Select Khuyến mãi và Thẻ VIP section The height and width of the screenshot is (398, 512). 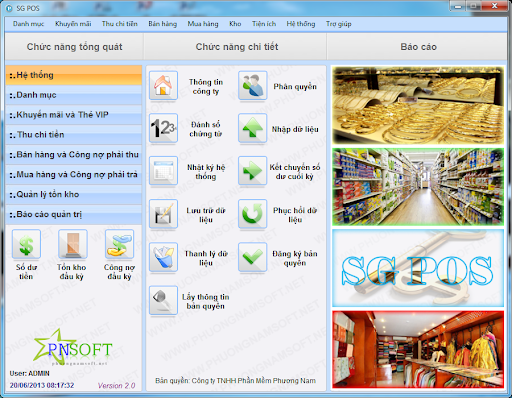tap(74, 115)
